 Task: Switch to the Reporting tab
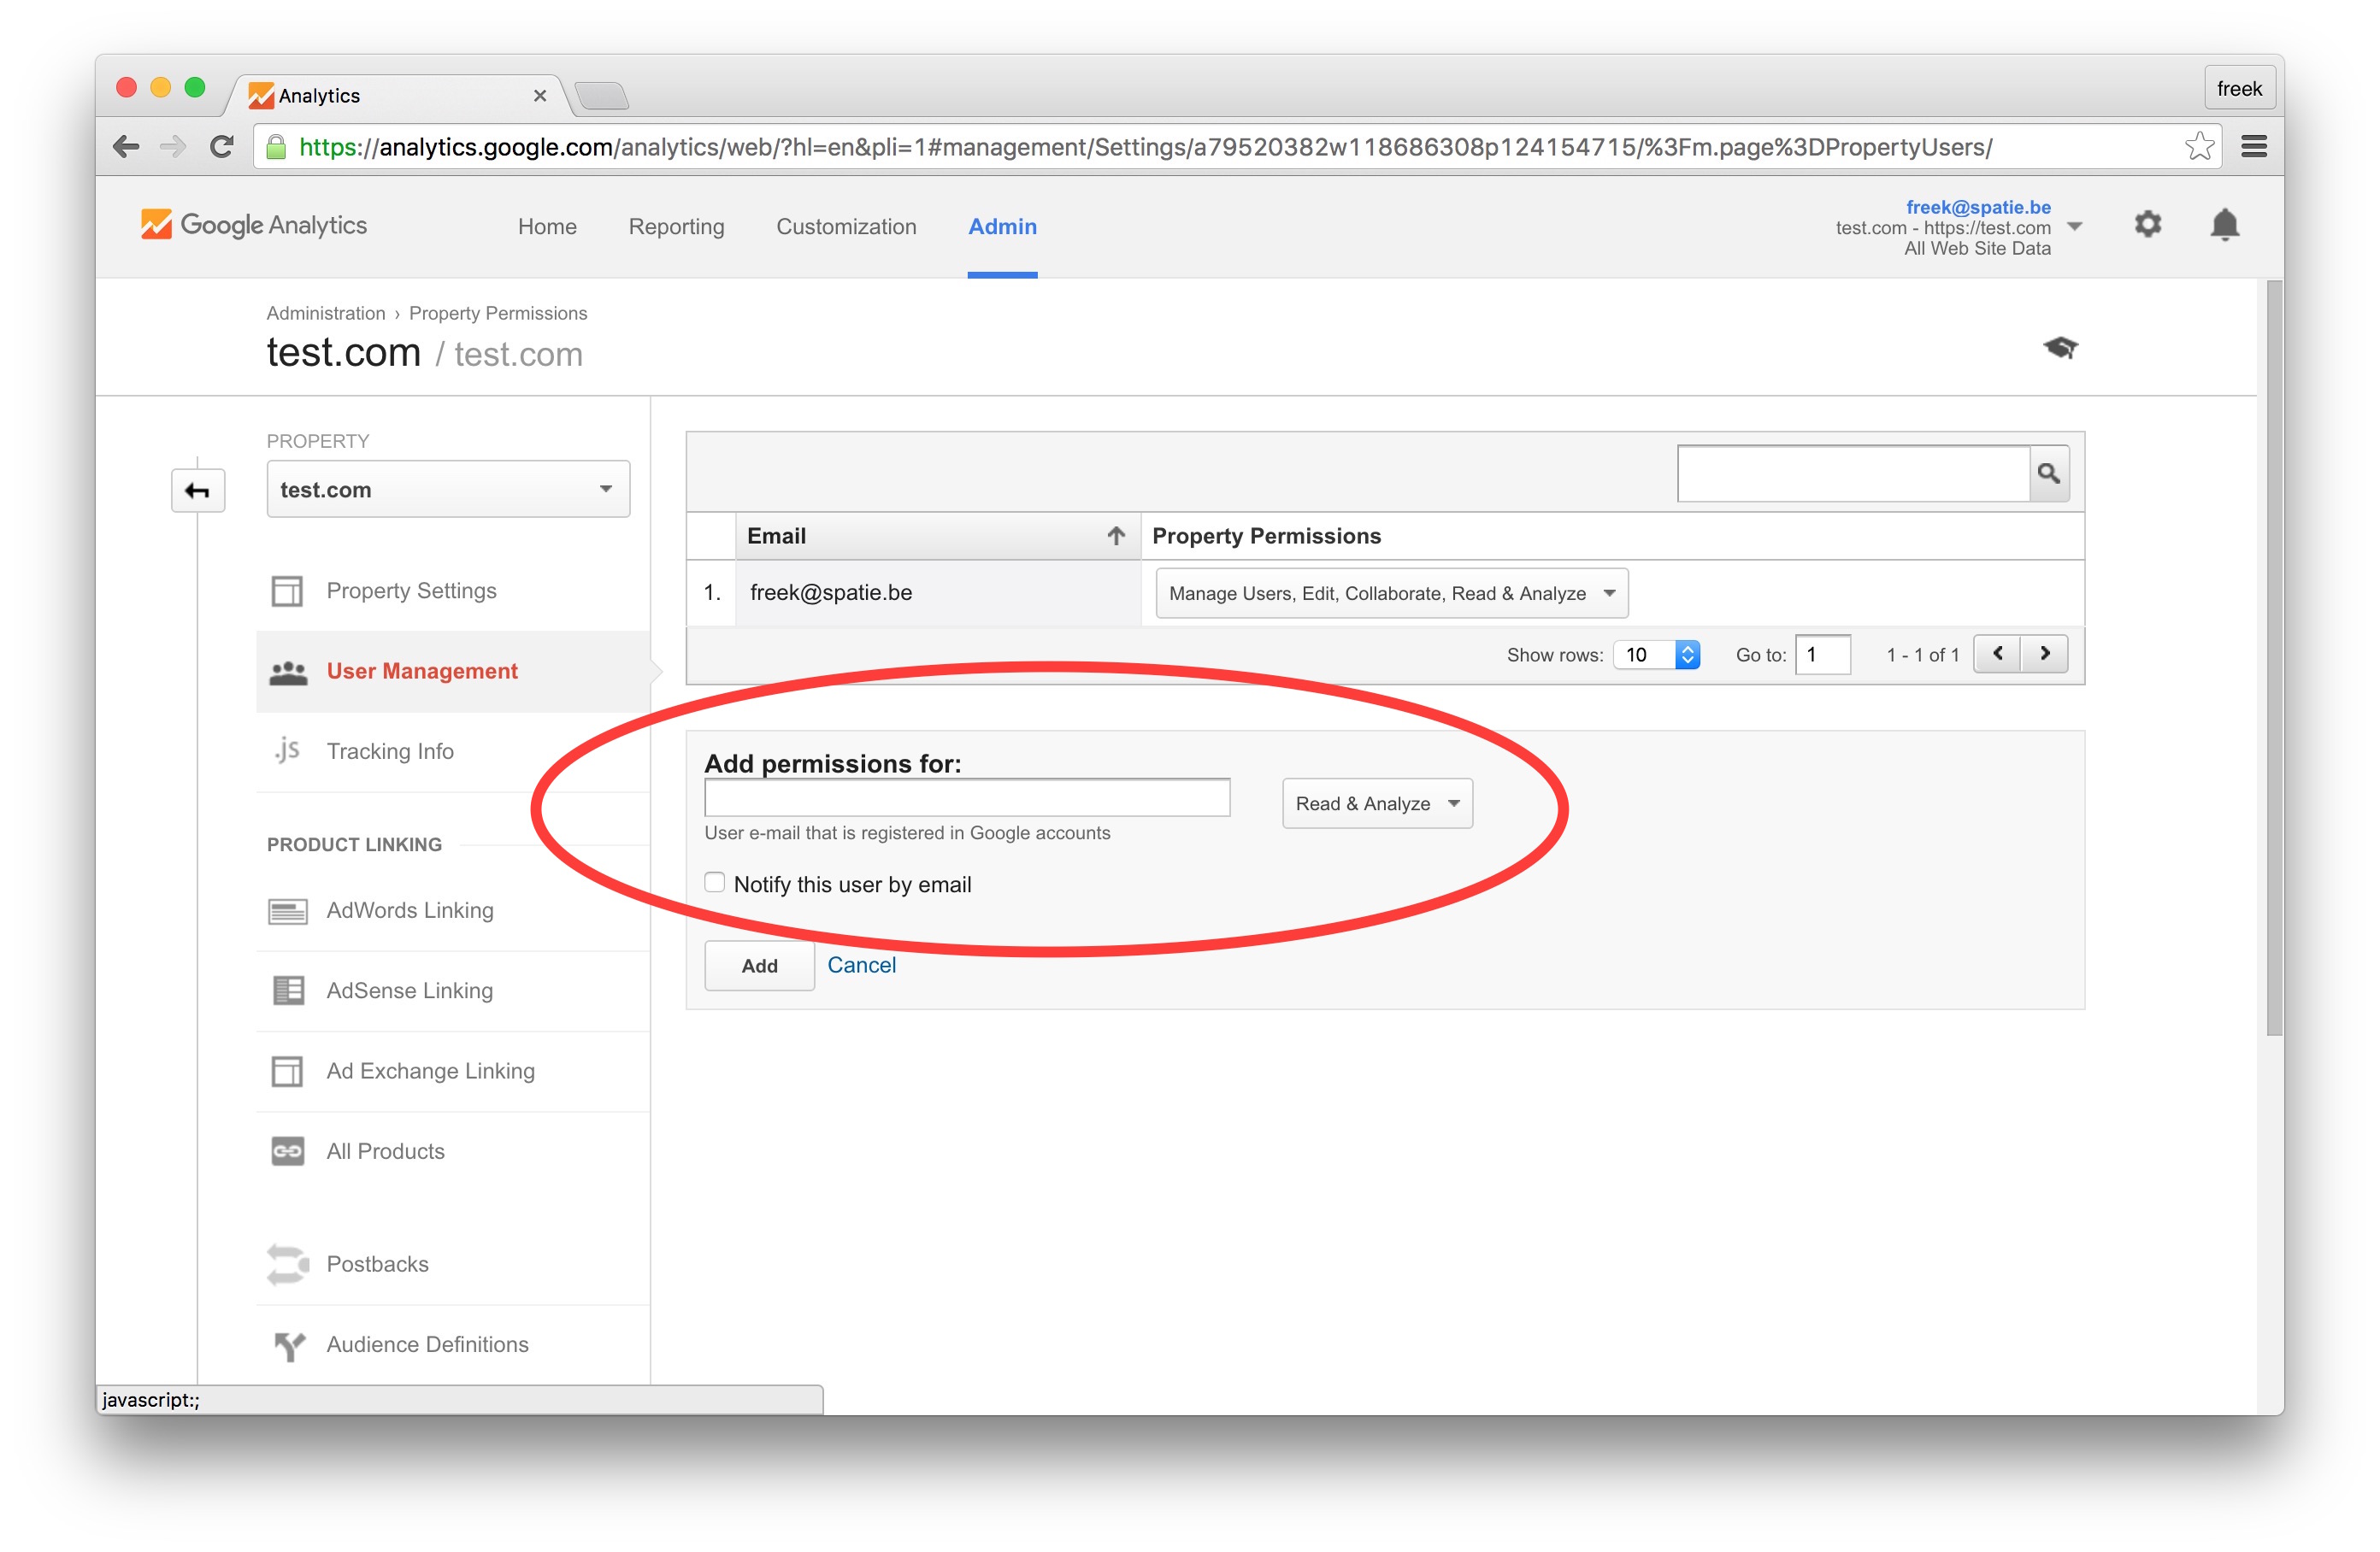(676, 227)
